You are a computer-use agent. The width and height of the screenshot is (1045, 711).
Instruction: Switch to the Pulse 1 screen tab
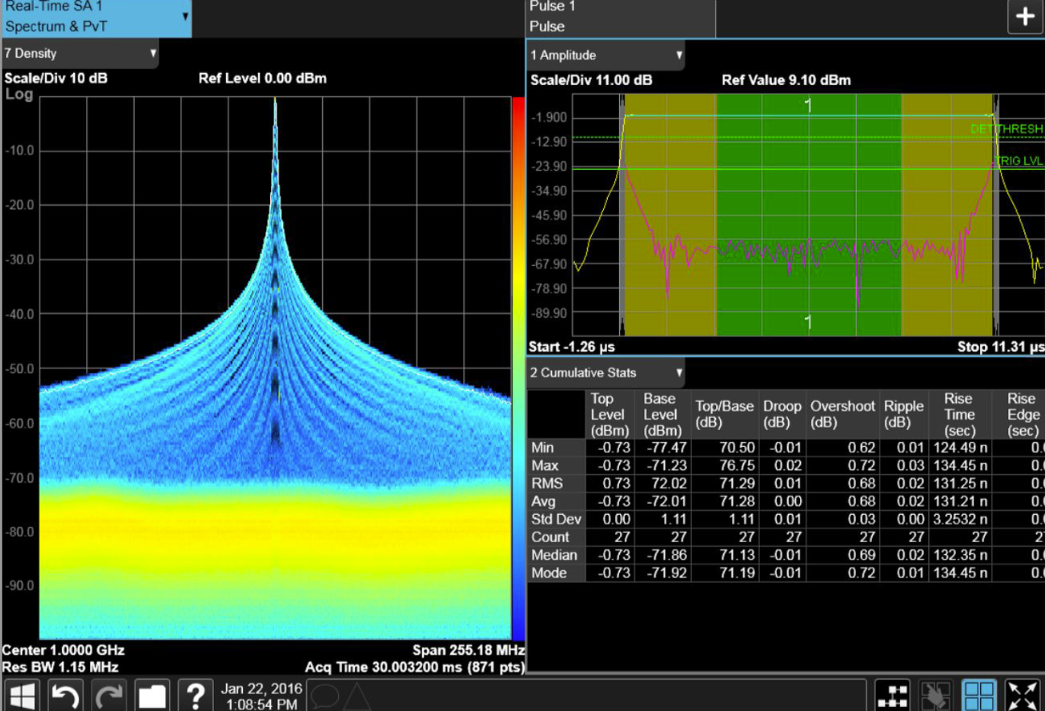(x=620, y=18)
